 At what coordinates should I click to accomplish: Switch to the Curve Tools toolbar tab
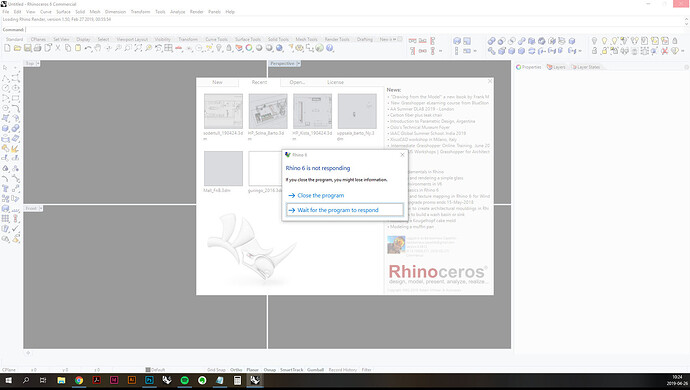(216, 39)
